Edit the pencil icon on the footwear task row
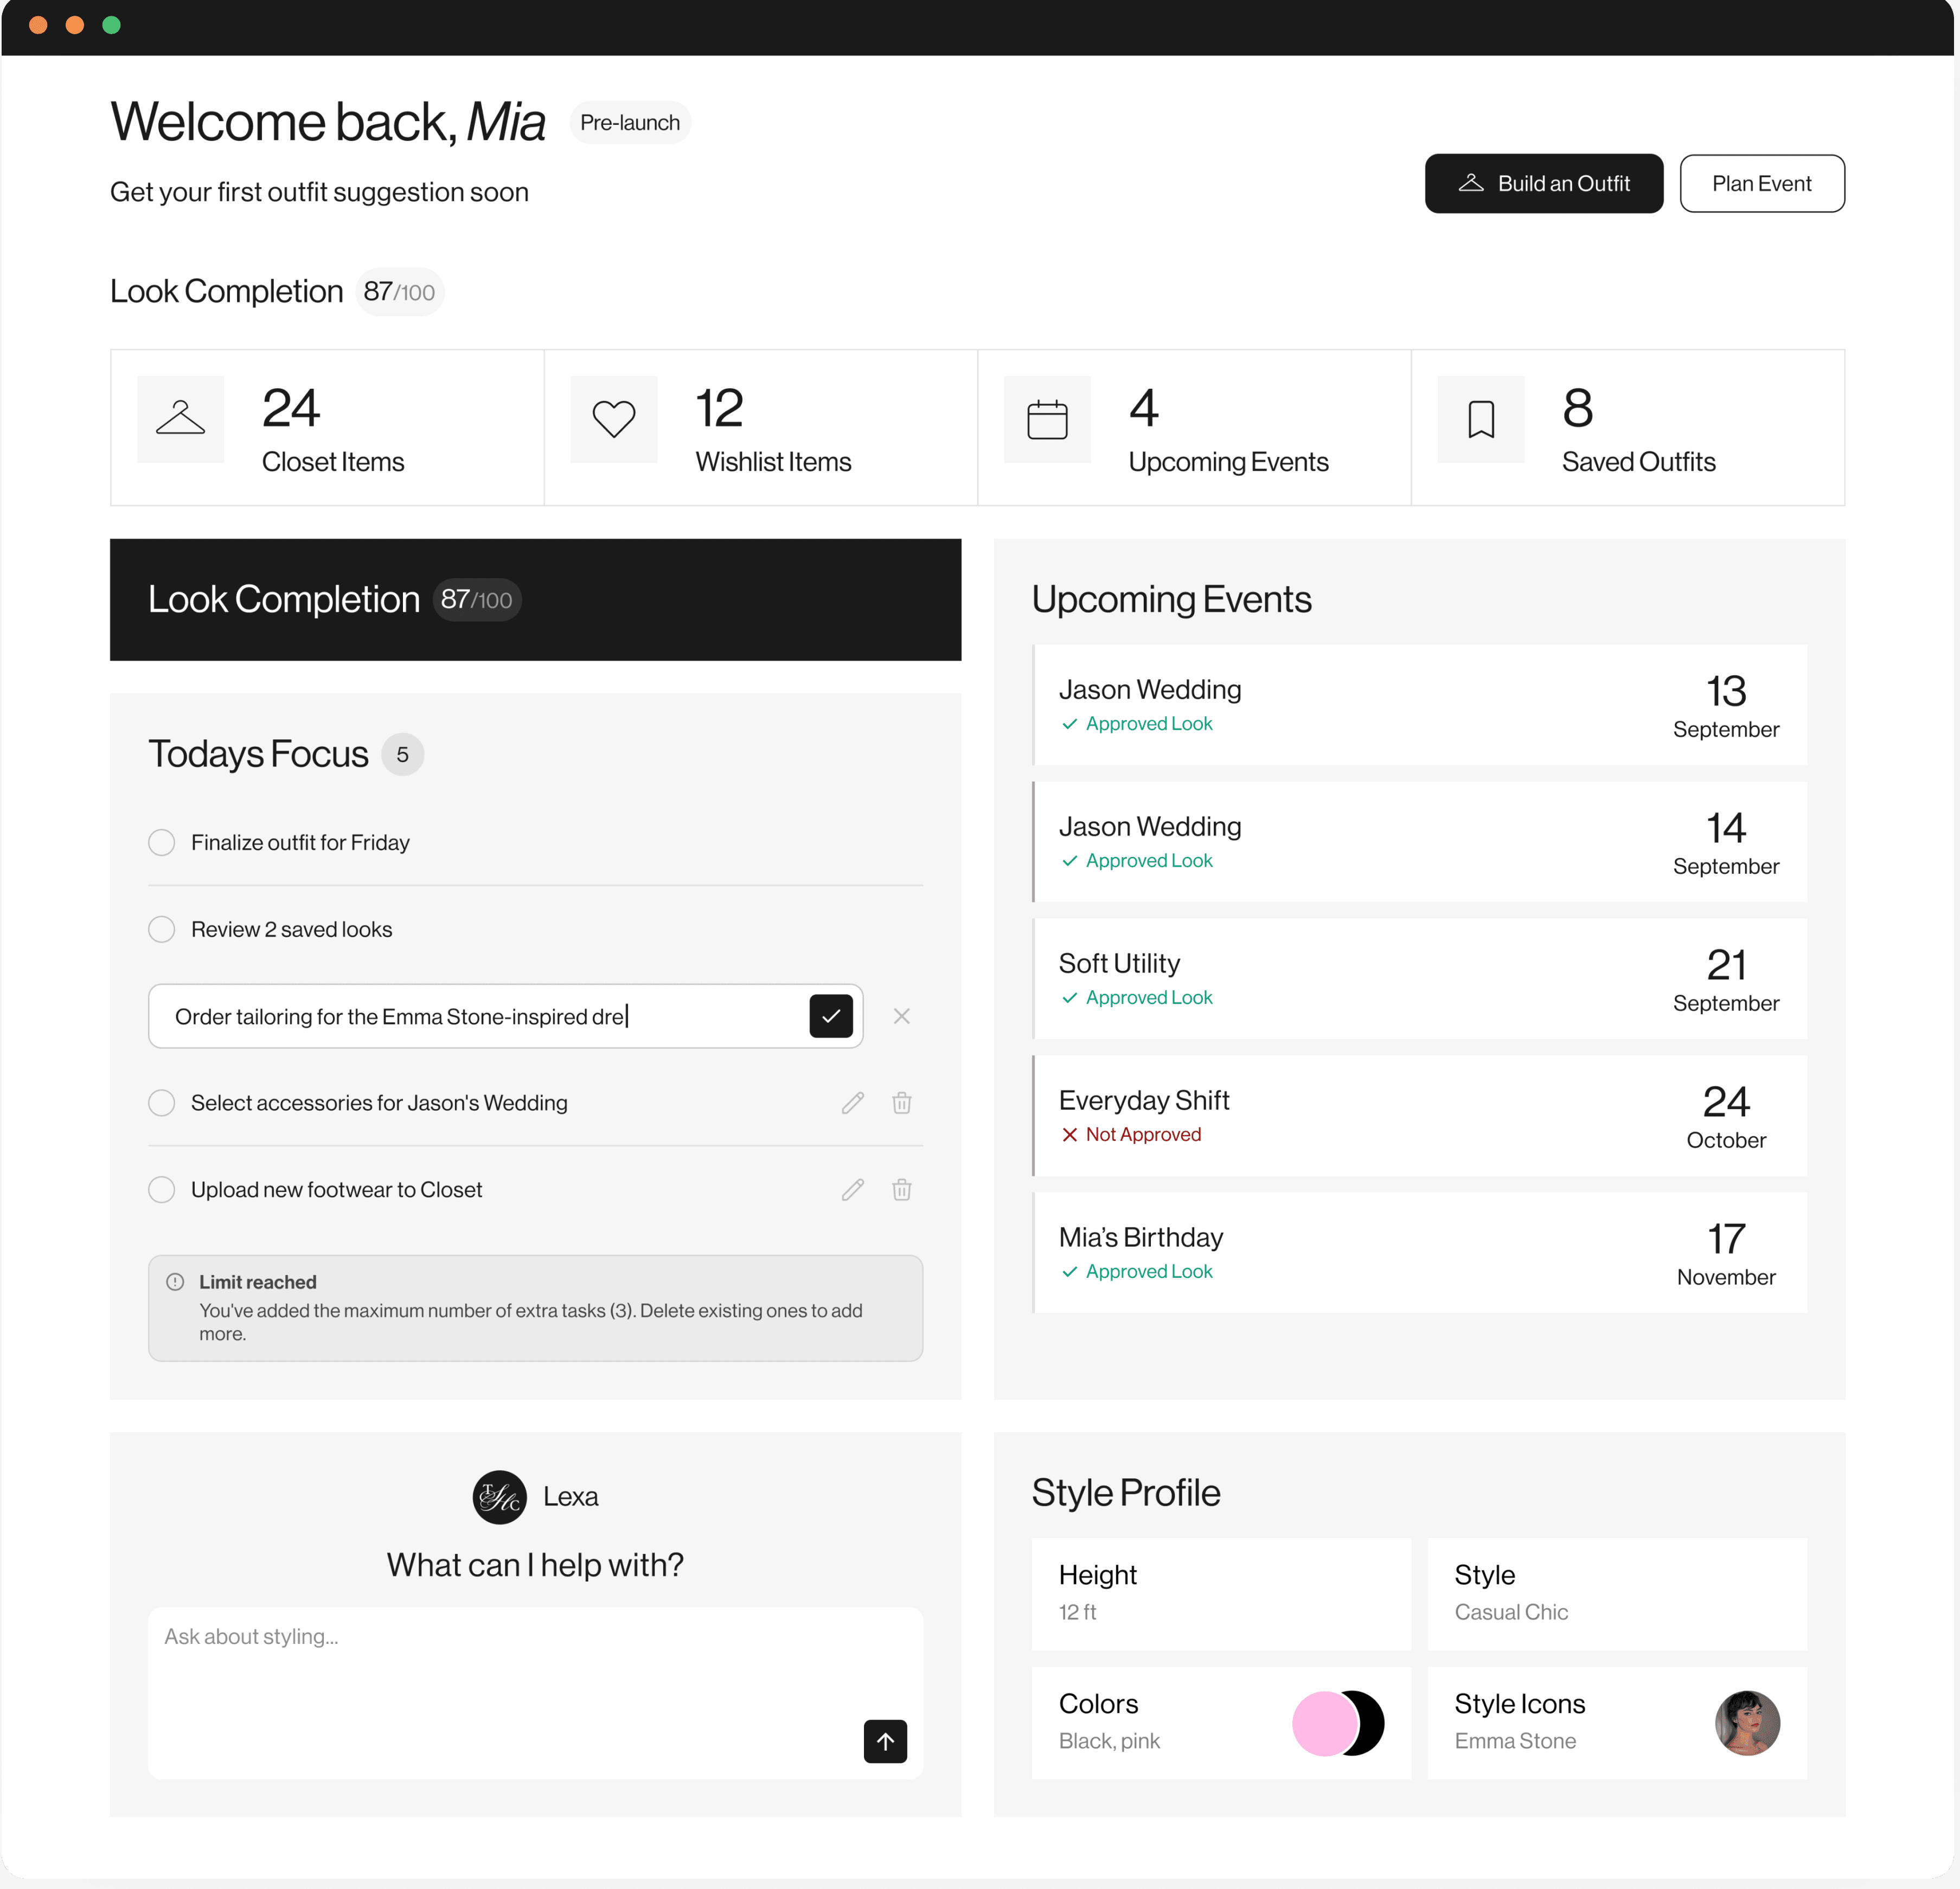Image resolution: width=1960 pixels, height=1889 pixels. click(852, 1189)
